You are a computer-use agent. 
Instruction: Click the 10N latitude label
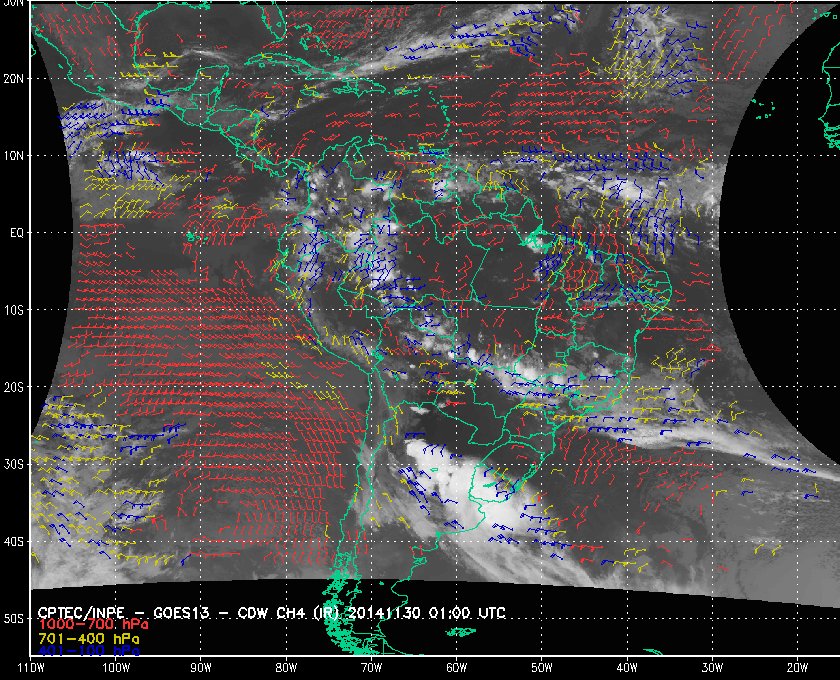(x=13, y=155)
